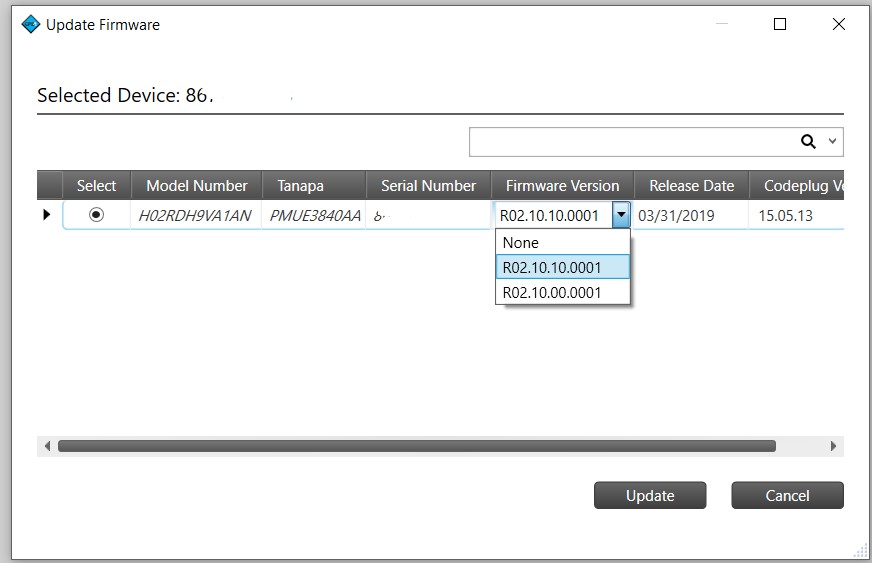Click the window resize grip
This screenshot has height=563, width=872.
tap(860, 550)
